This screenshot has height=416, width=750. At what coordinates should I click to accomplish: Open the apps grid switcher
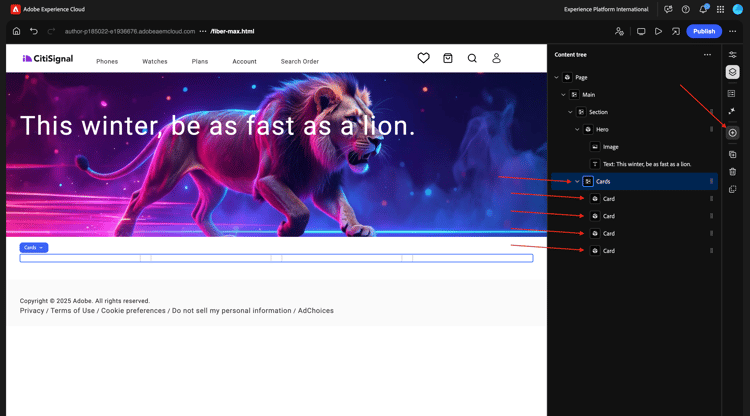pyautogui.click(x=720, y=9)
